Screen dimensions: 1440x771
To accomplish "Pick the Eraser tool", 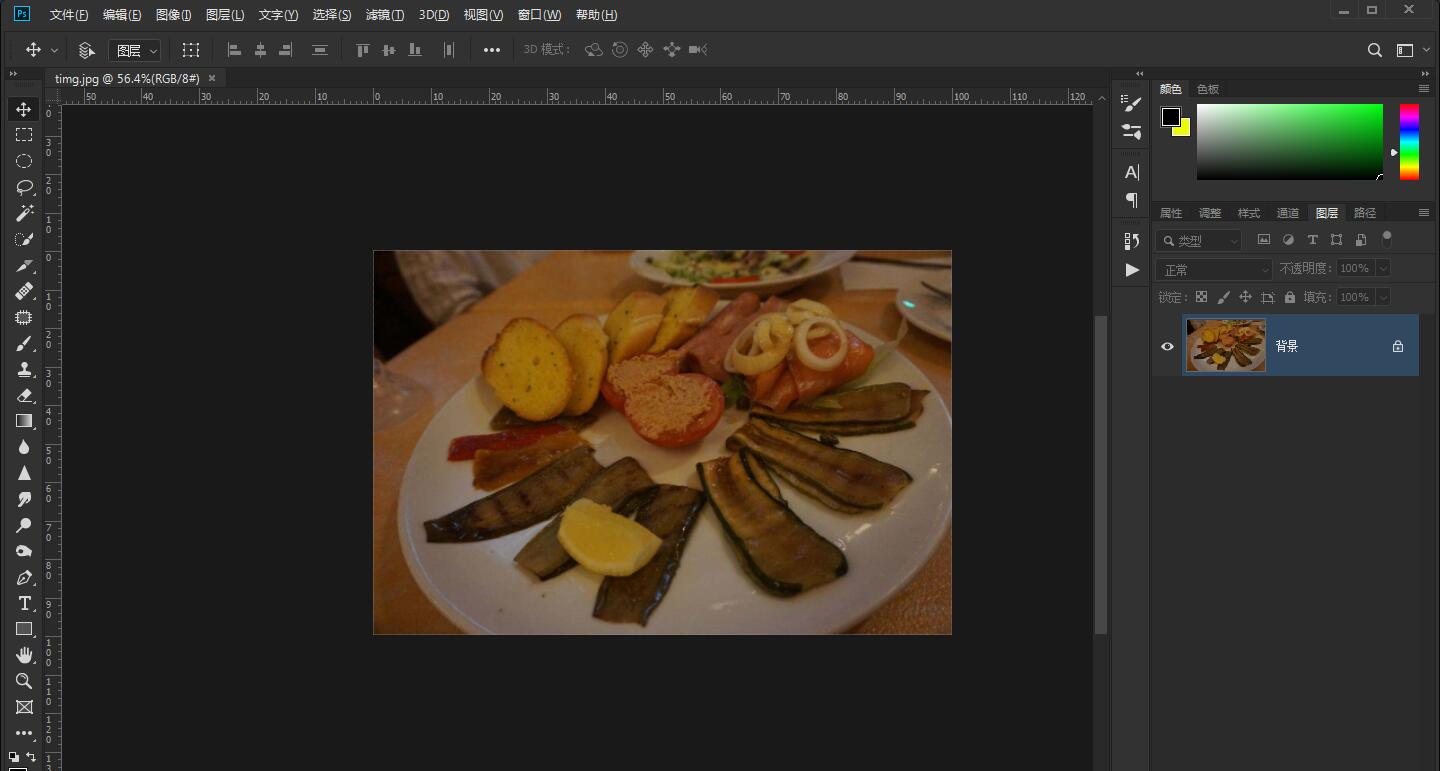I will coord(24,395).
